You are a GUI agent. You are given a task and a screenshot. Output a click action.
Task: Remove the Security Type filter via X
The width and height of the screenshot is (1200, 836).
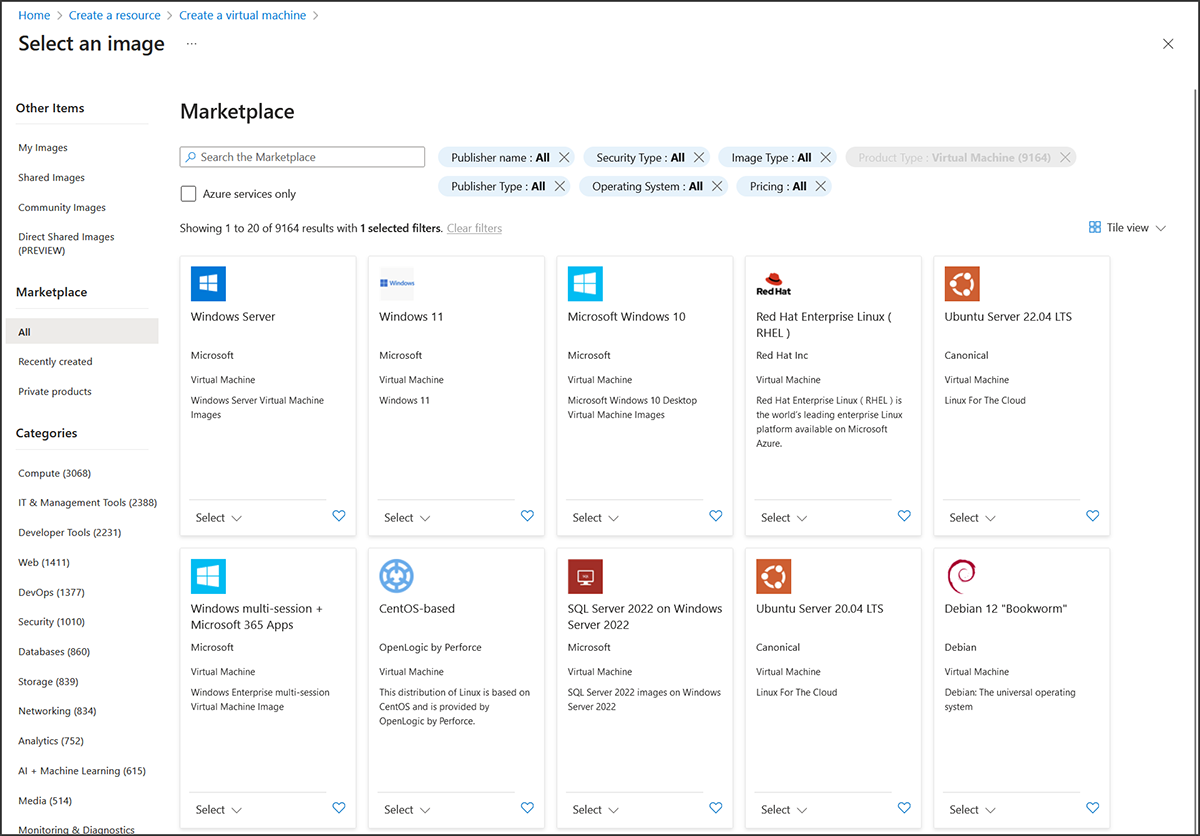[699, 157]
